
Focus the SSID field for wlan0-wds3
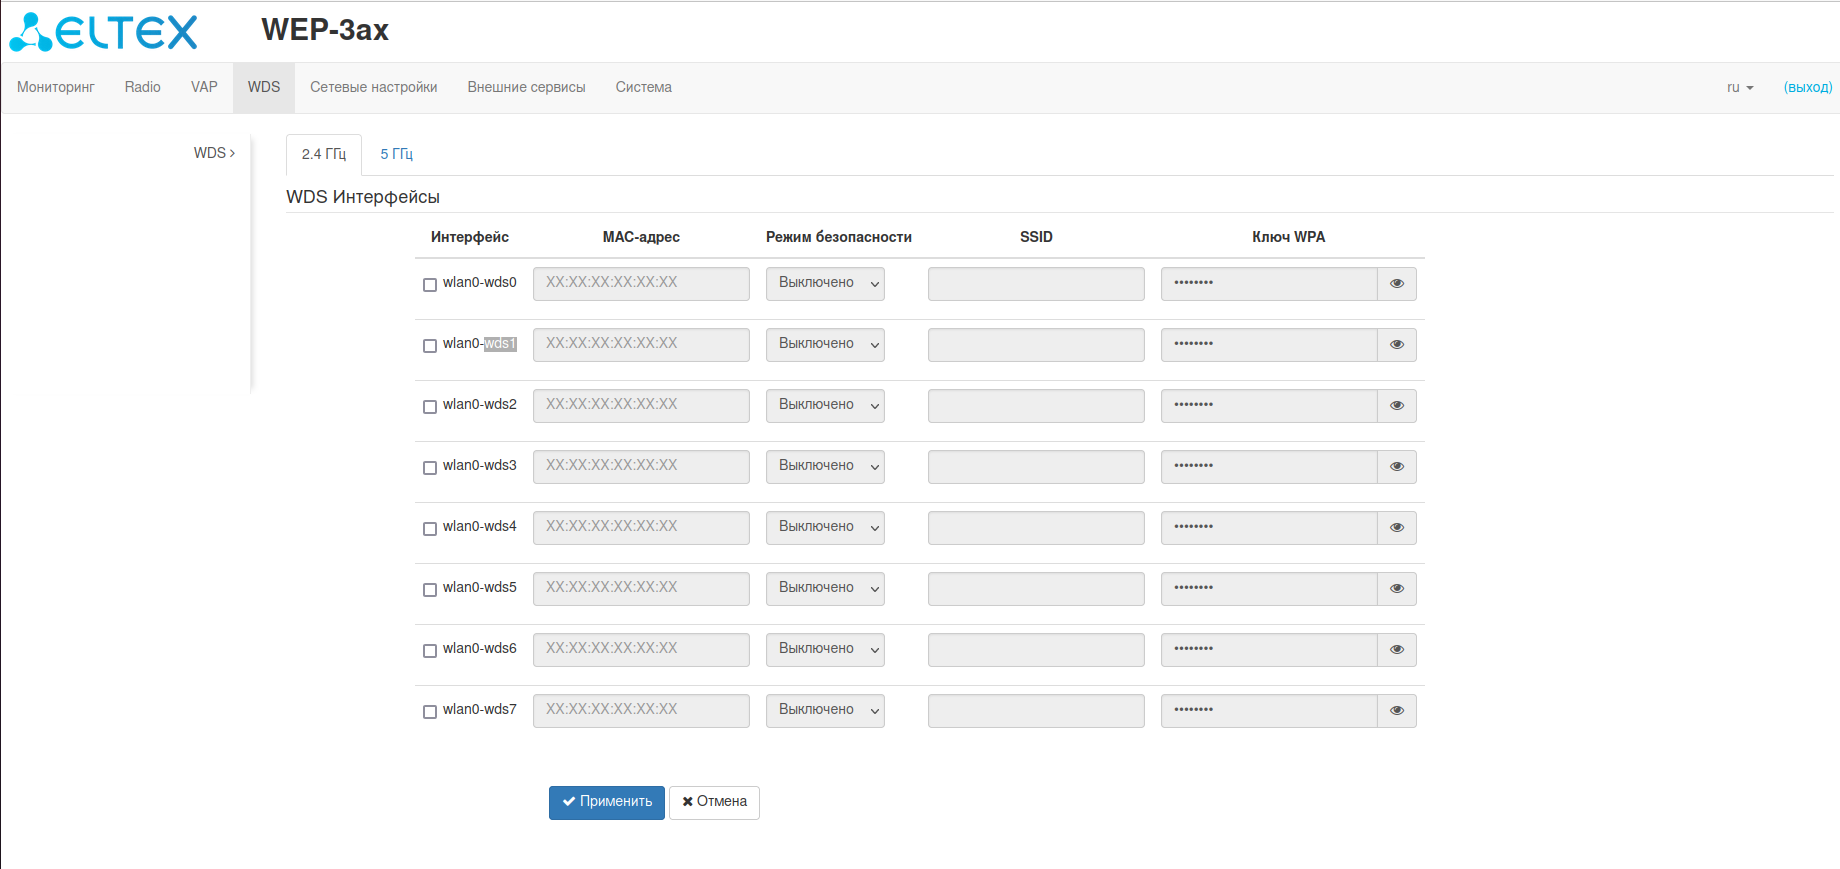pos(1036,467)
